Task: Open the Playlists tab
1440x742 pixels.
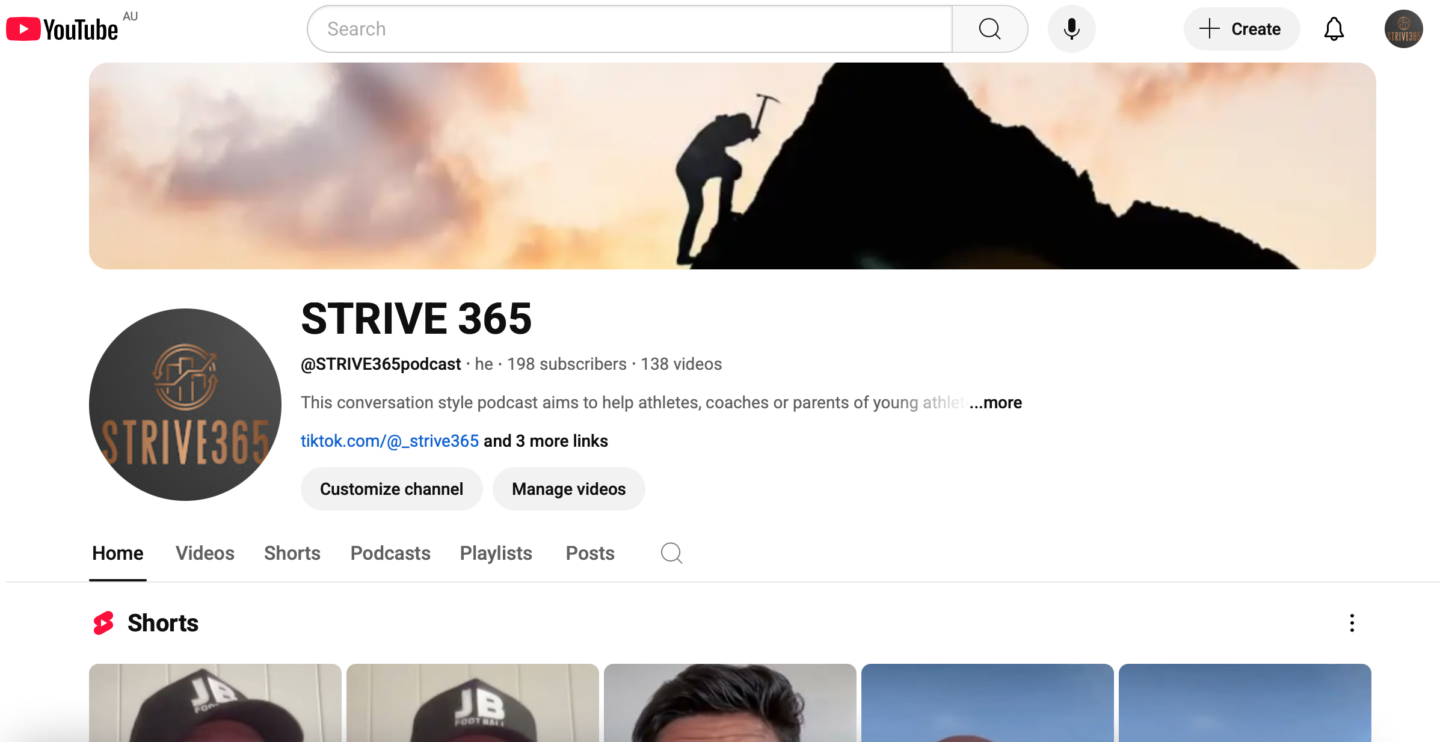Action: click(496, 553)
